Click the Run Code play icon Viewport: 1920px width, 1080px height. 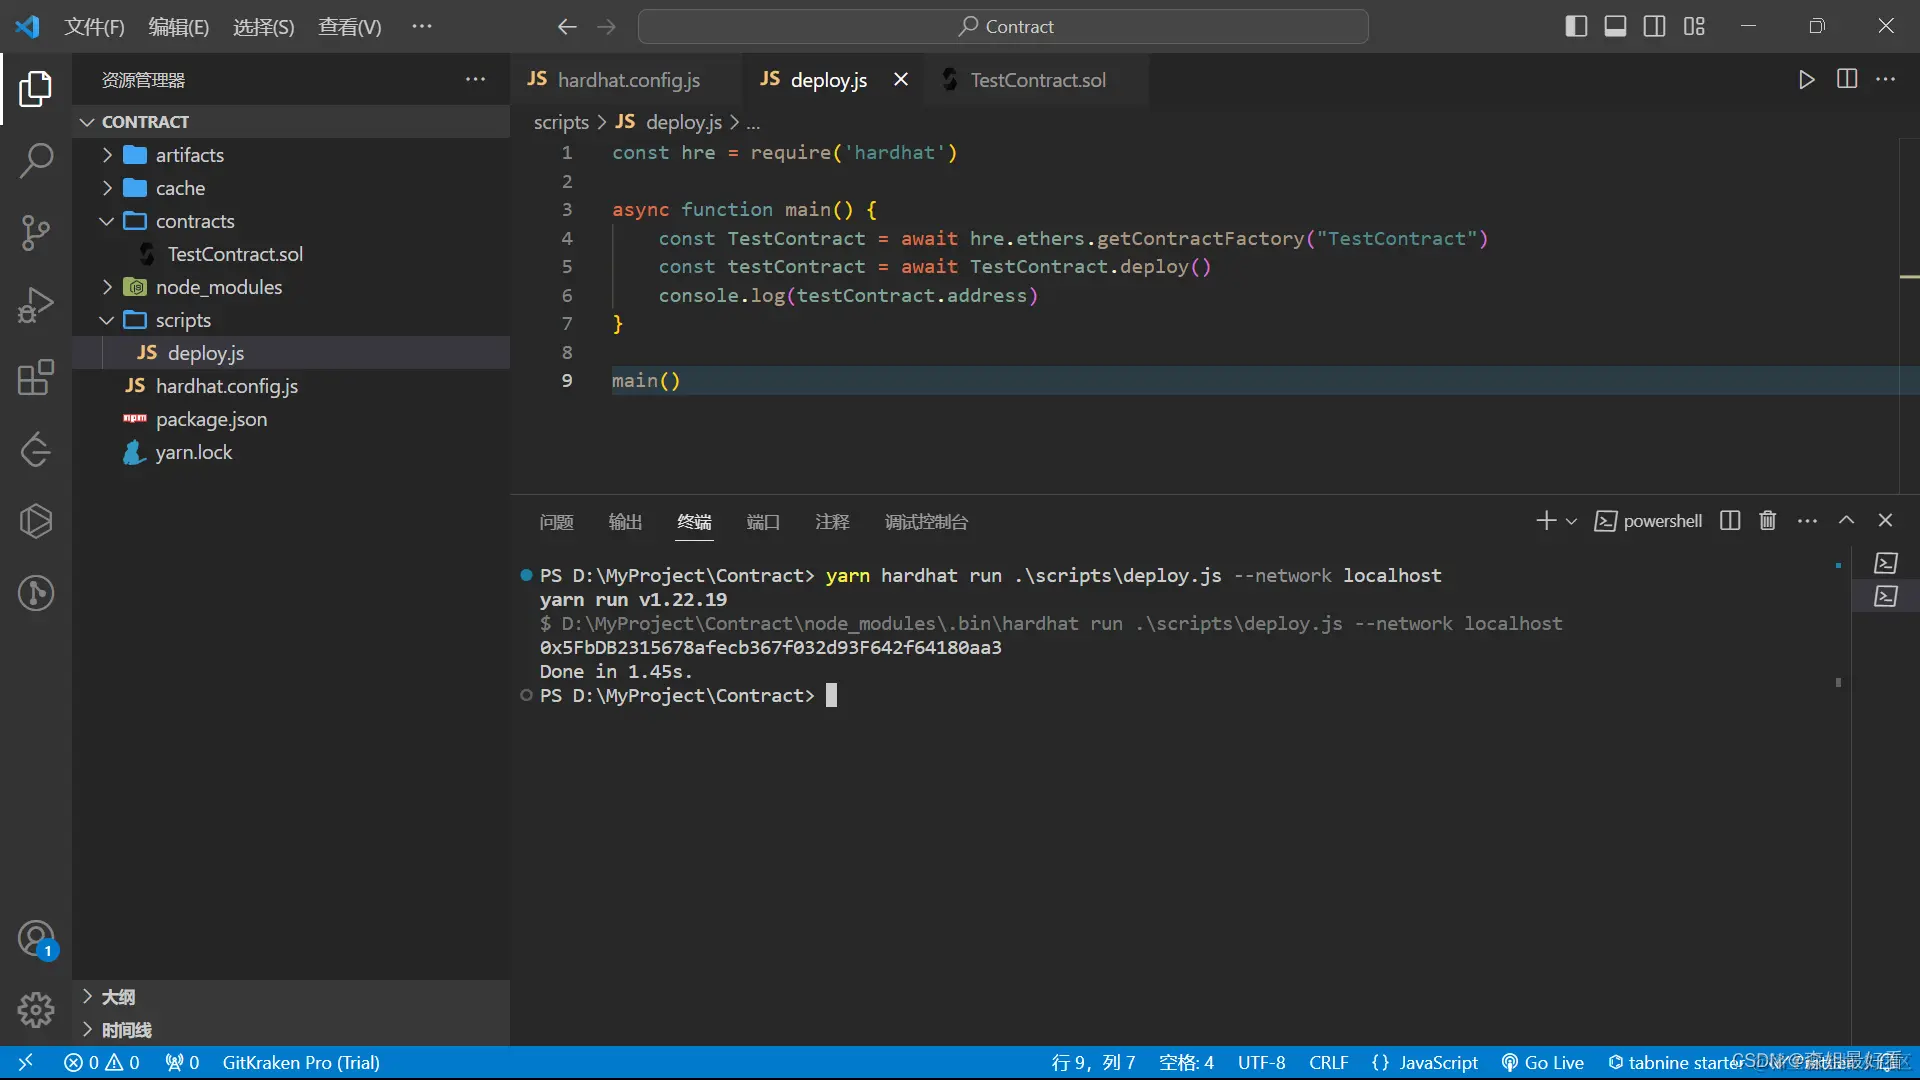[x=1806, y=80]
